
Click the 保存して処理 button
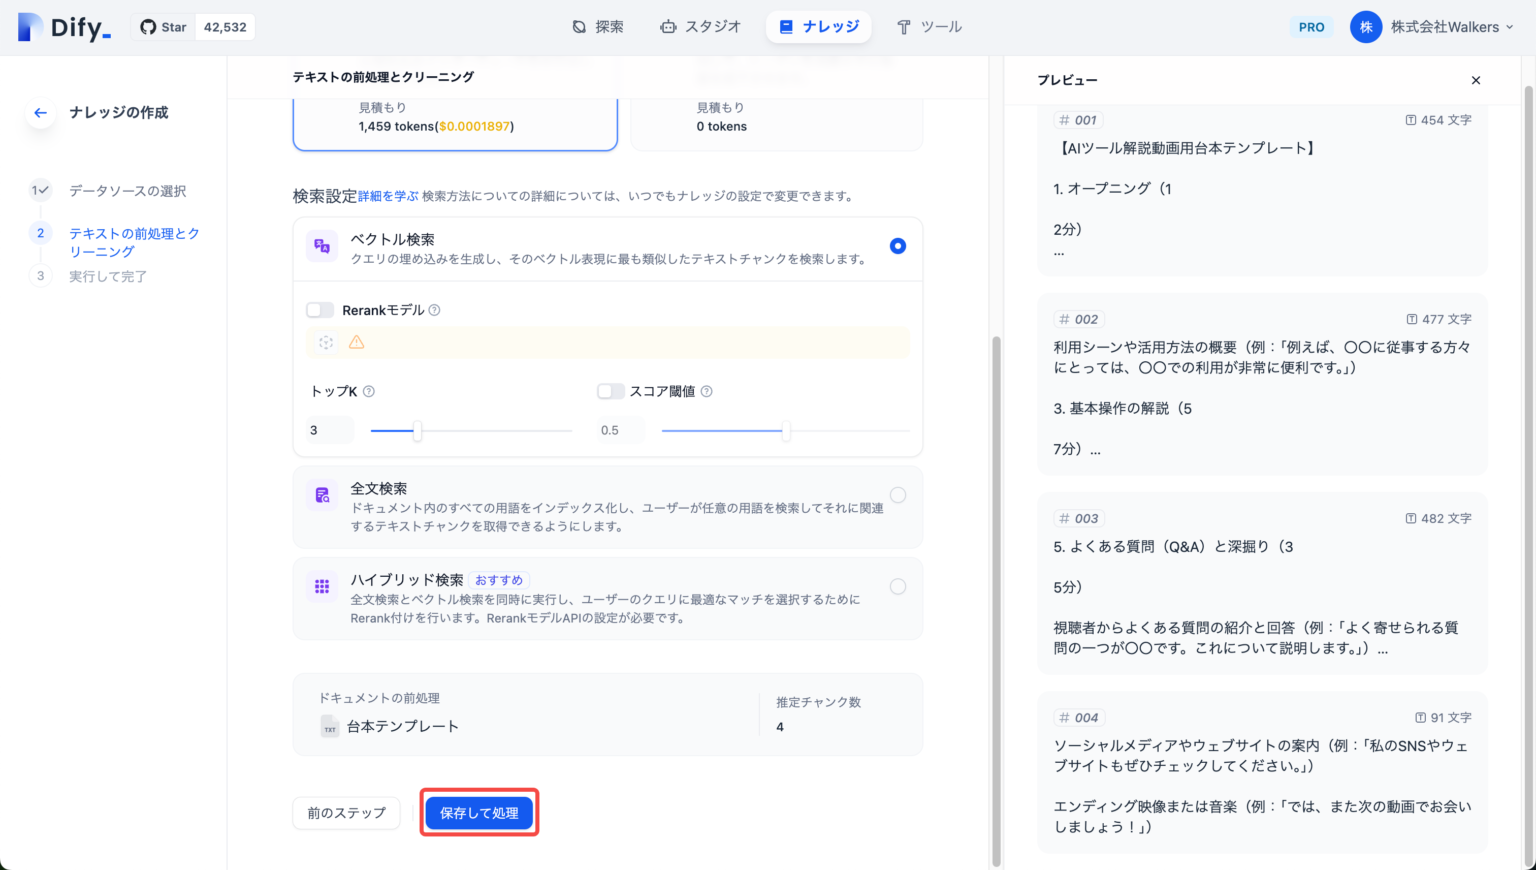pyautogui.click(x=479, y=812)
